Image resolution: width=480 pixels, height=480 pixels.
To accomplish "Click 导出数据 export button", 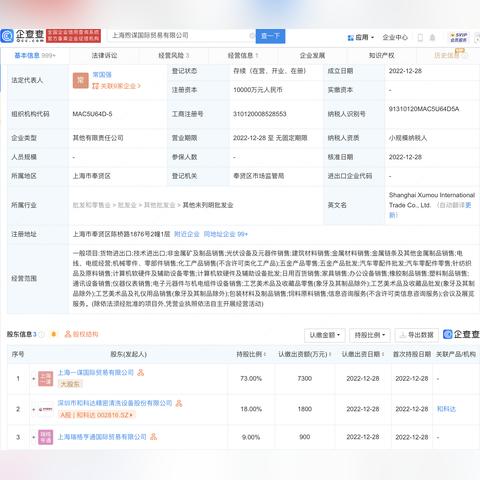I will coord(417,335).
